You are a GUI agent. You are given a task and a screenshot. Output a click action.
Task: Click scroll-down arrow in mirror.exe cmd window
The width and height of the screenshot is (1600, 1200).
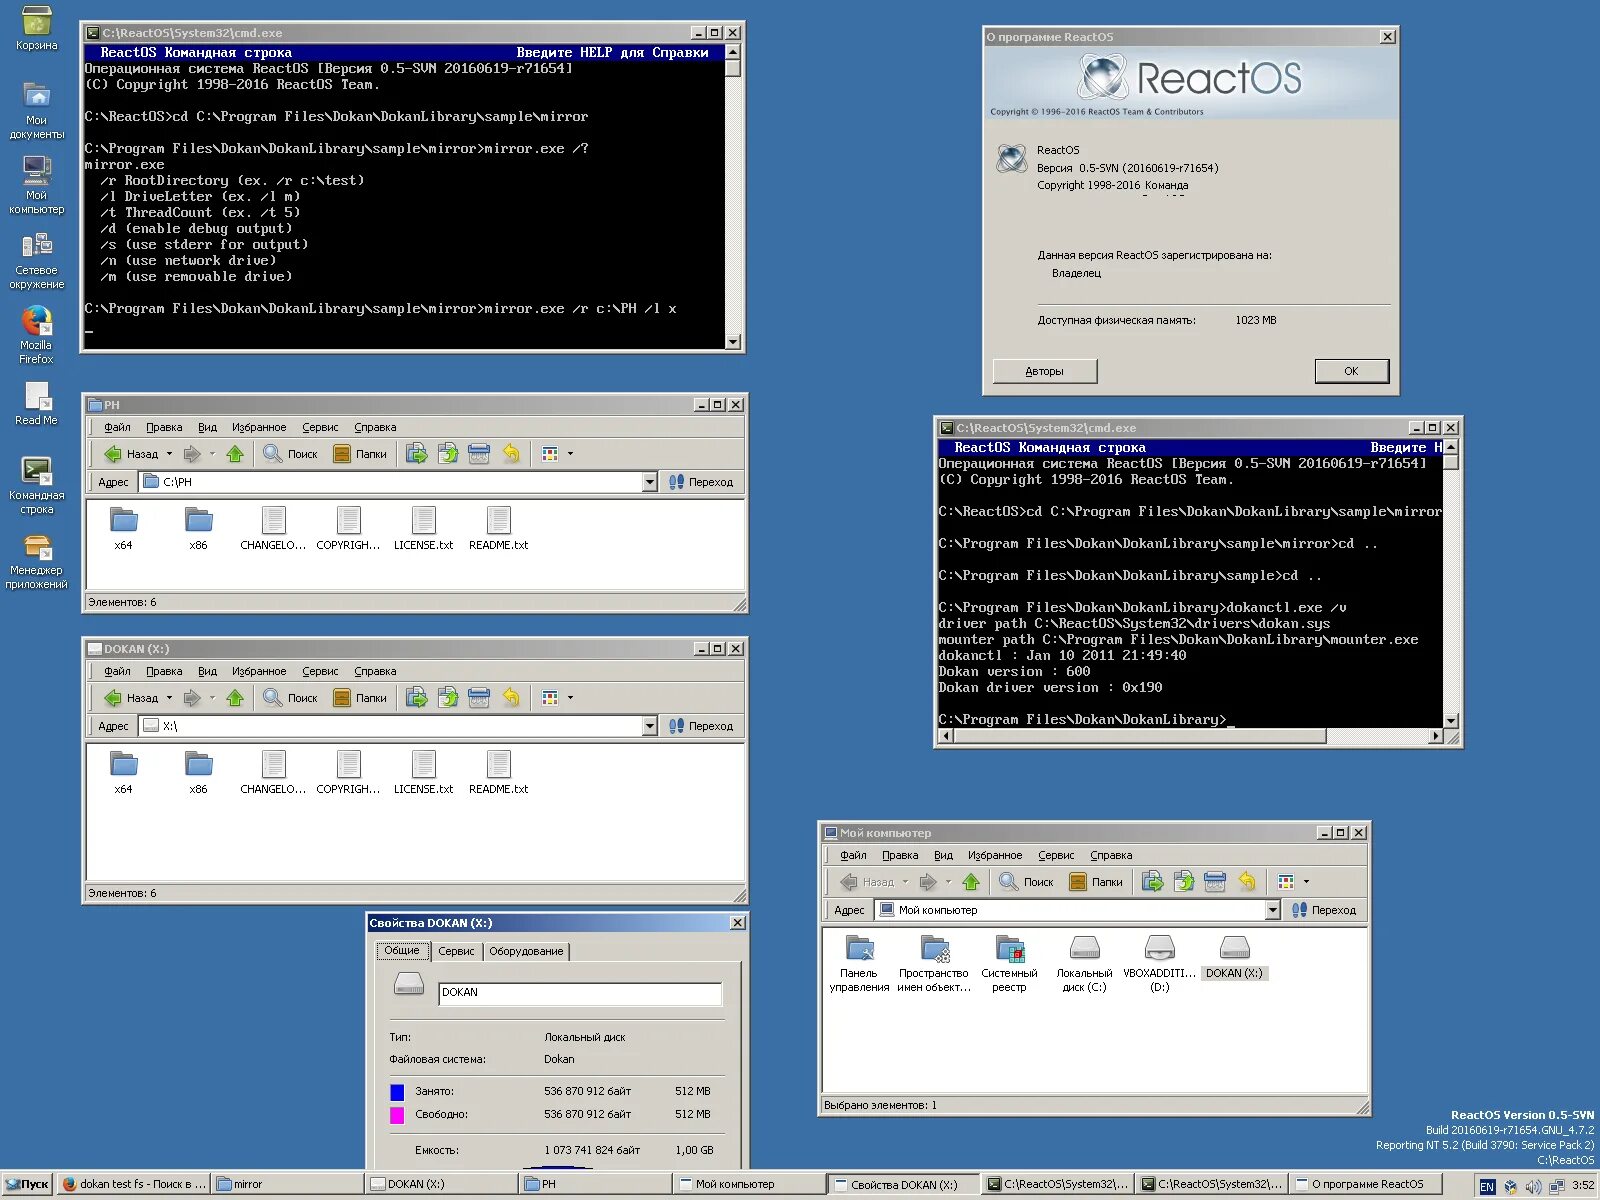click(733, 342)
